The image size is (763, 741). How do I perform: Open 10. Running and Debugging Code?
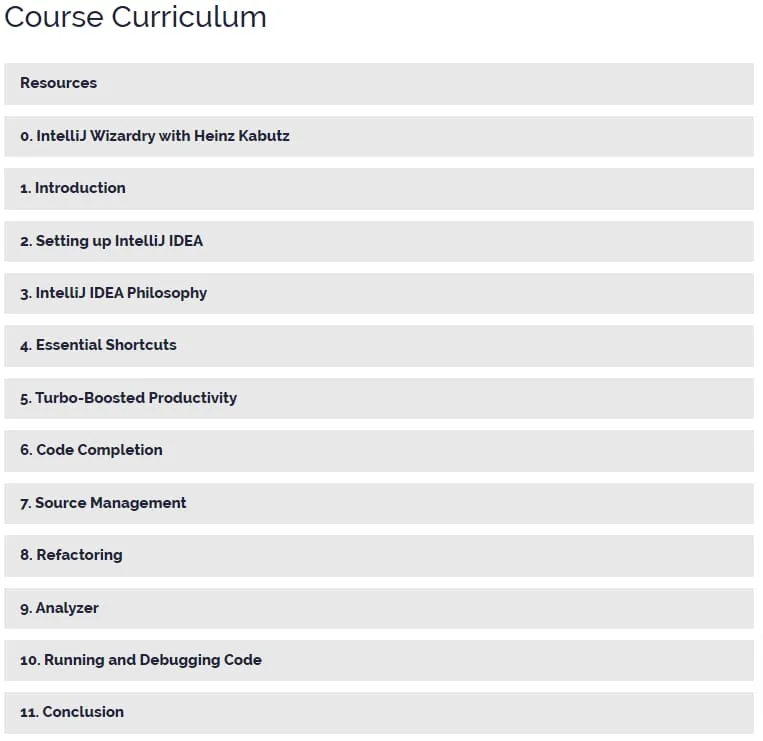tap(379, 660)
